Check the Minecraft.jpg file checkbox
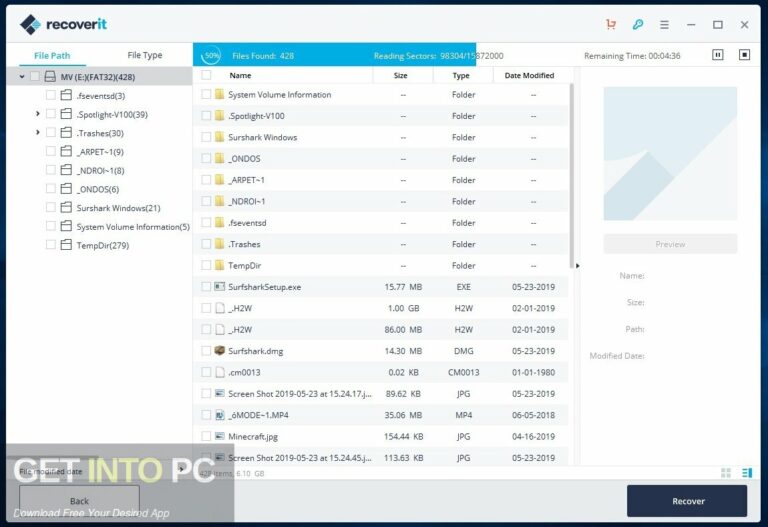The width and height of the screenshot is (768, 527). [x=206, y=436]
